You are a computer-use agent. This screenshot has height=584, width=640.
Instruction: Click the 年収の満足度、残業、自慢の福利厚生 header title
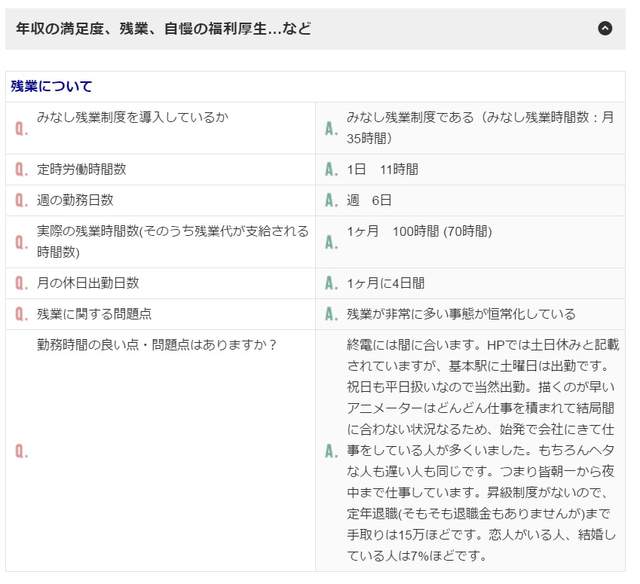pyautogui.click(x=164, y=29)
